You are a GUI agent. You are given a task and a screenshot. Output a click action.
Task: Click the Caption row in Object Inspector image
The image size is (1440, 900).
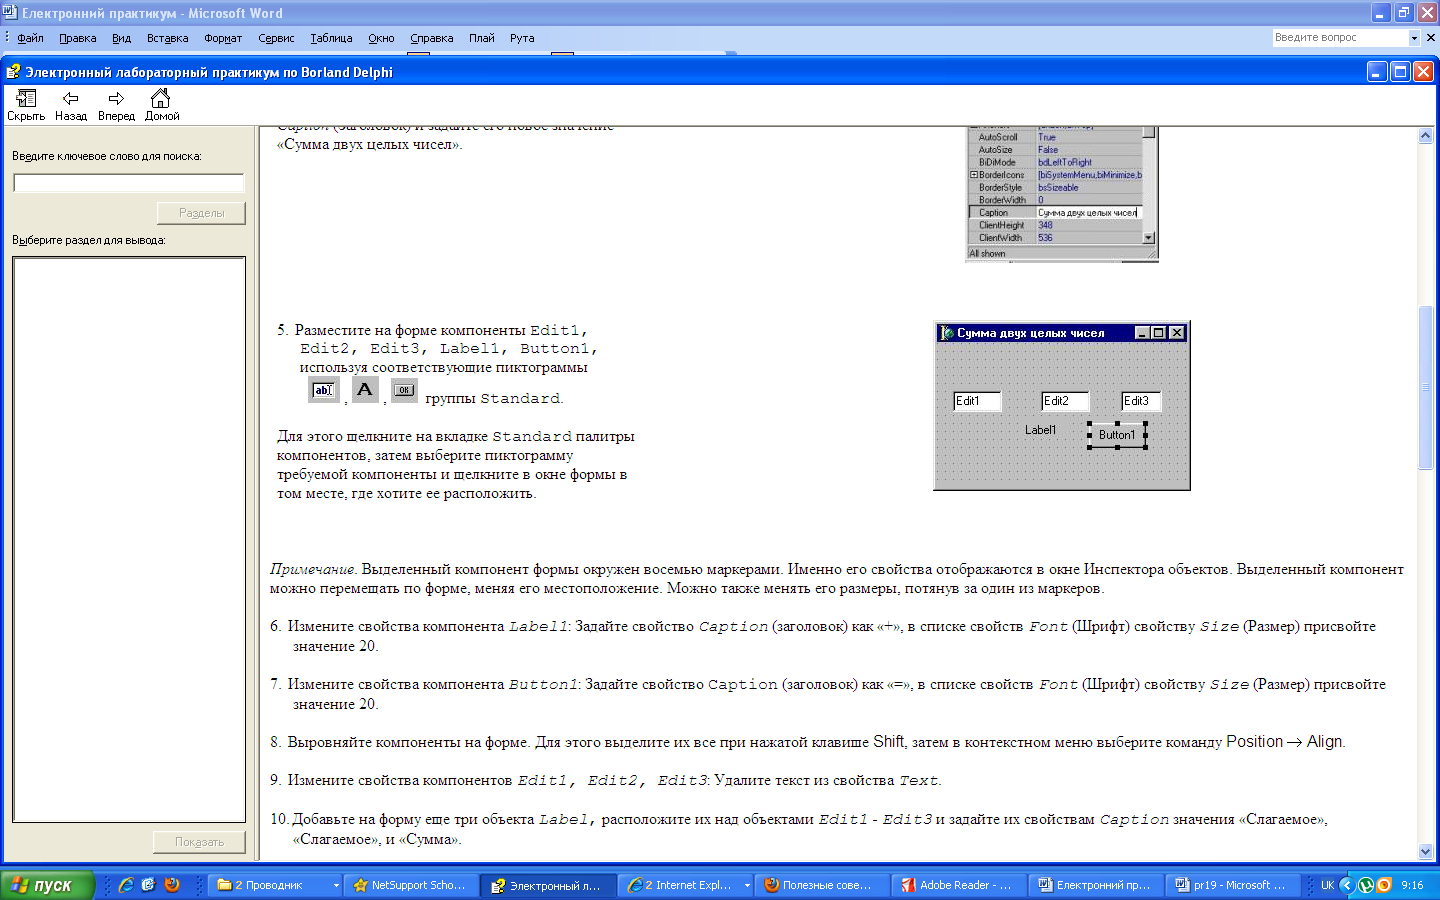click(x=1056, y=212)
